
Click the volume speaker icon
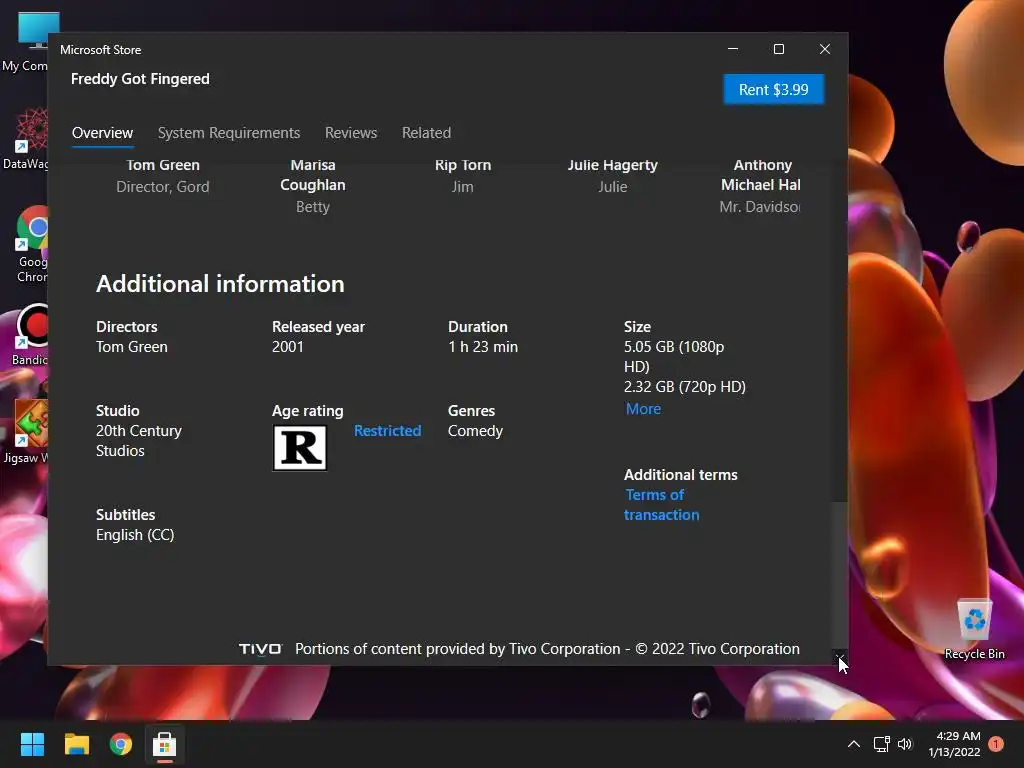[x=904, y=744]
